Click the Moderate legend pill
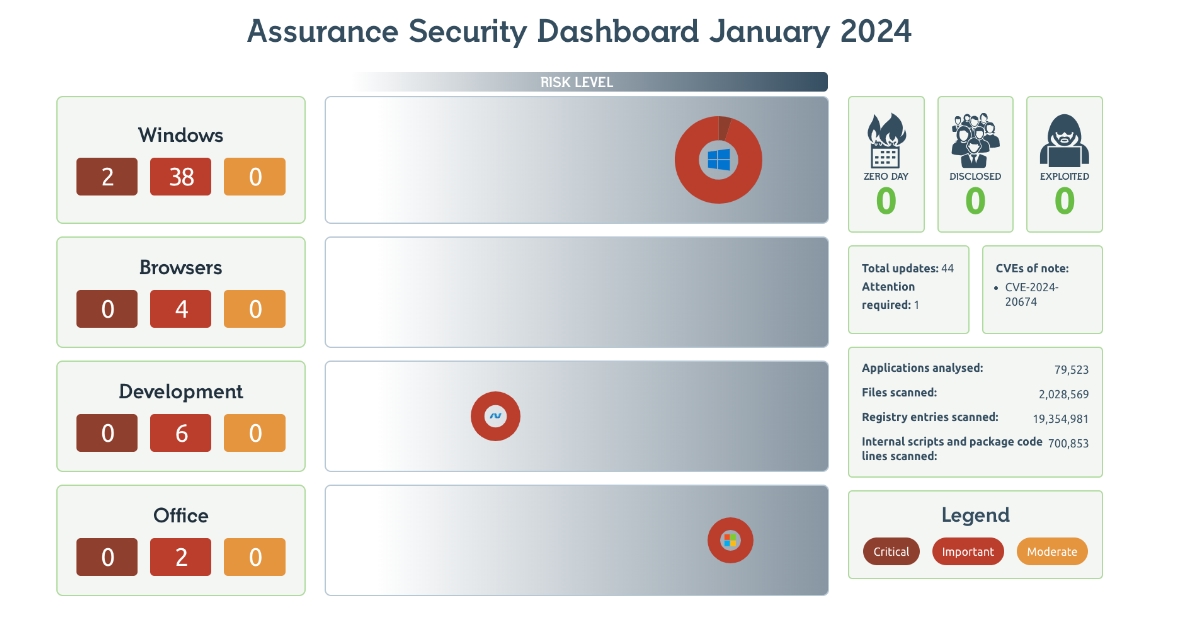Viewport: 1200px width, 627px height. (x=1052, y=552)
